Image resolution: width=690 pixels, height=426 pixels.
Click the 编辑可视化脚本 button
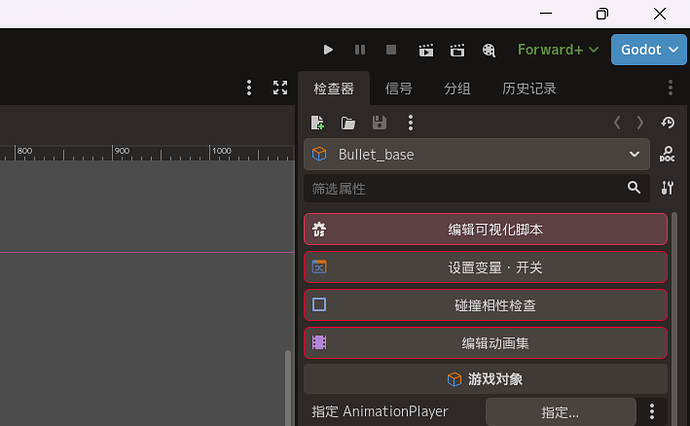pos(485,229)
